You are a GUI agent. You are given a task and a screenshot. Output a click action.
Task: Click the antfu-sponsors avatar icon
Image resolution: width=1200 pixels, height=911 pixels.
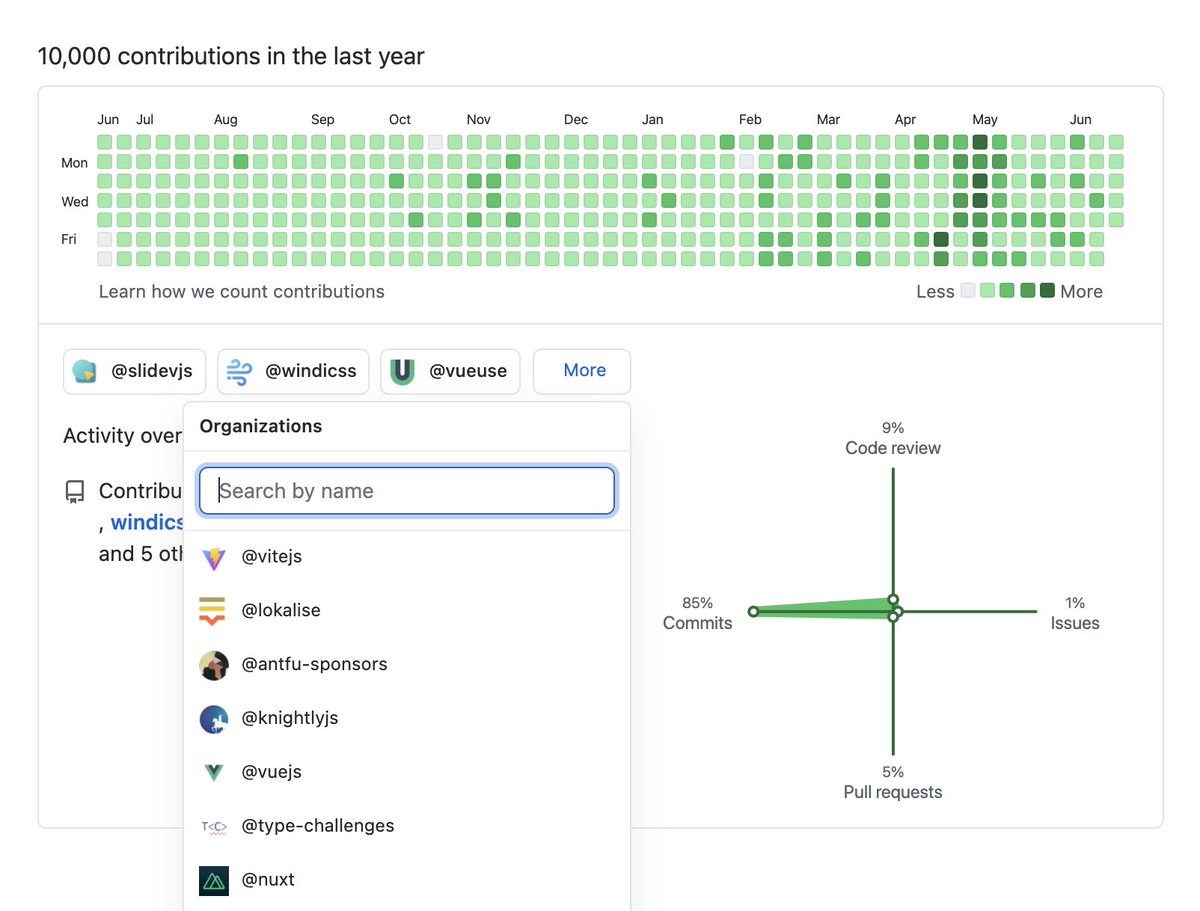click(214, 665)
